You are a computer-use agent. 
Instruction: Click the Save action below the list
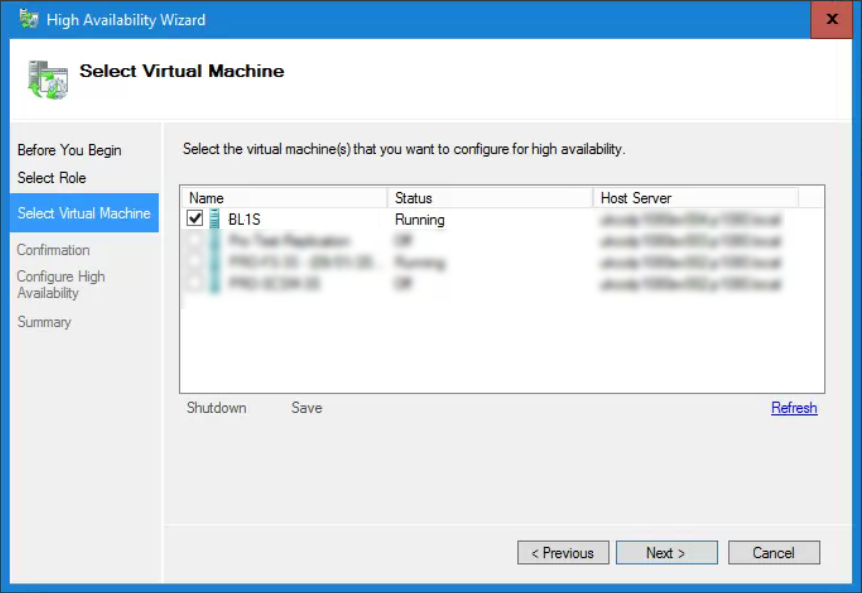[307, 408]
